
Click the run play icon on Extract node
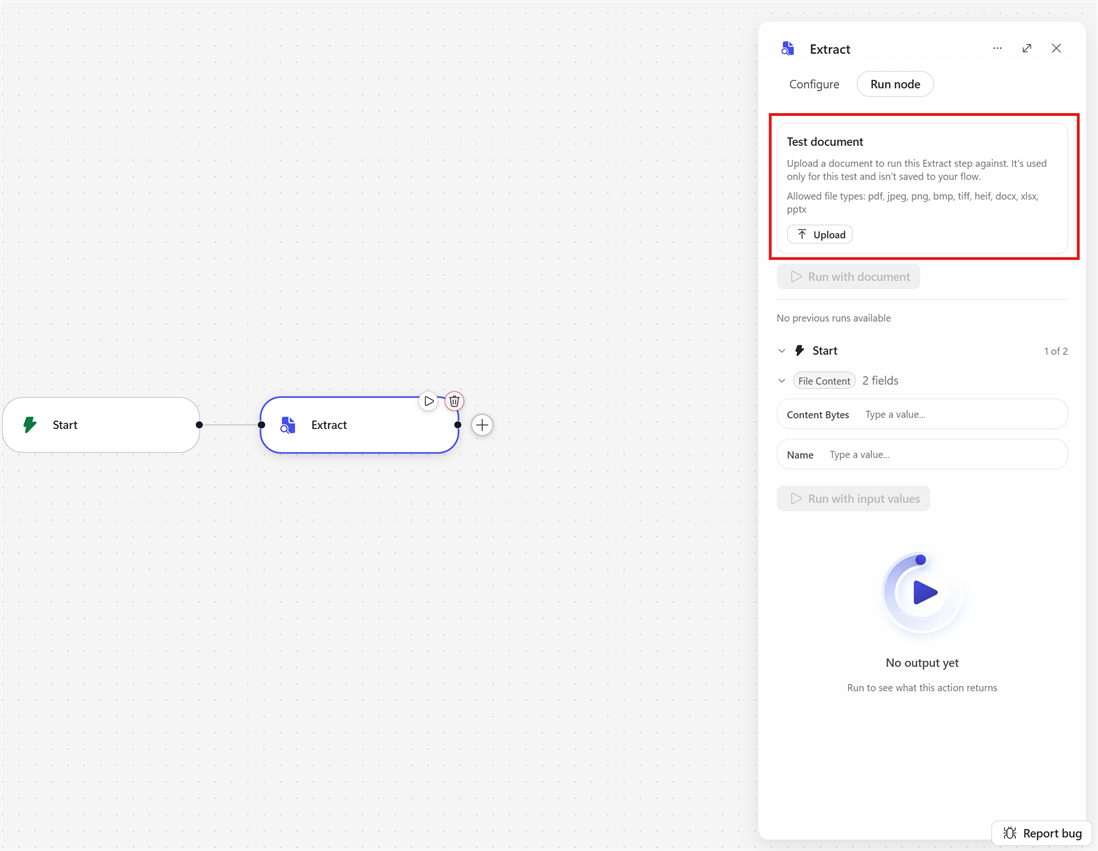[429, 401]
